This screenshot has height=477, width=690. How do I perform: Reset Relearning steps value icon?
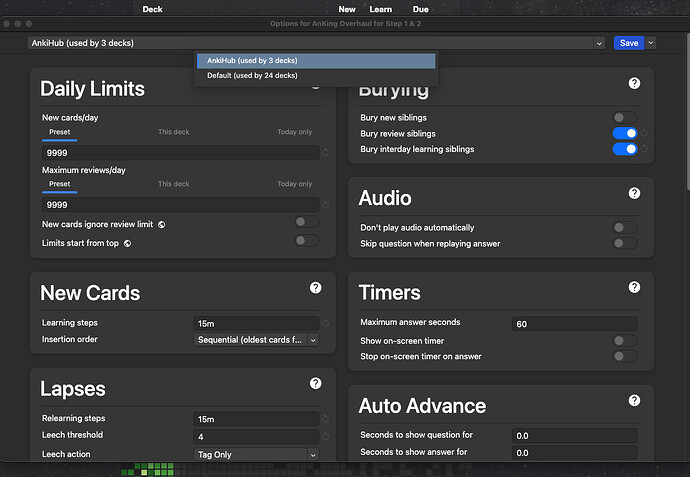326,419
